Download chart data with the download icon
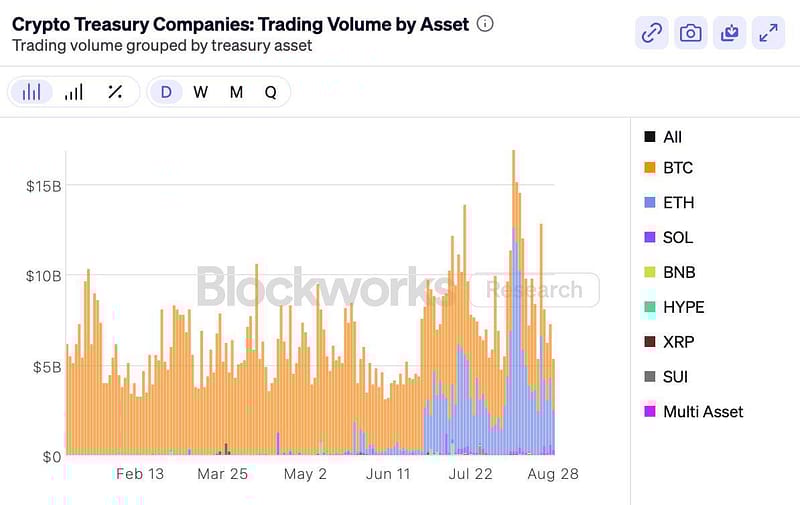 coord(729,33)
